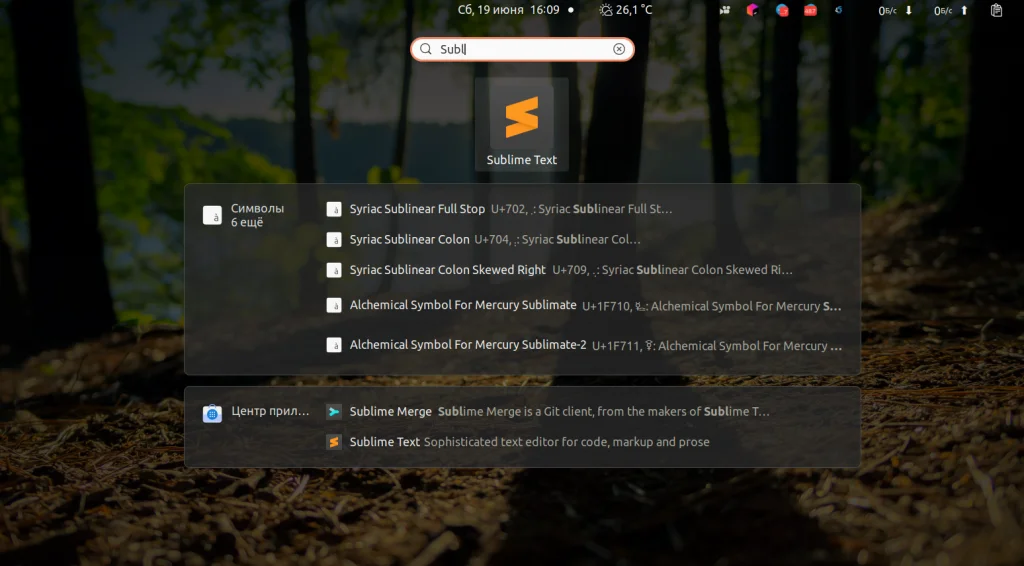
Task: Open the Символы characters provider icon
Action: tap(212, 215)
